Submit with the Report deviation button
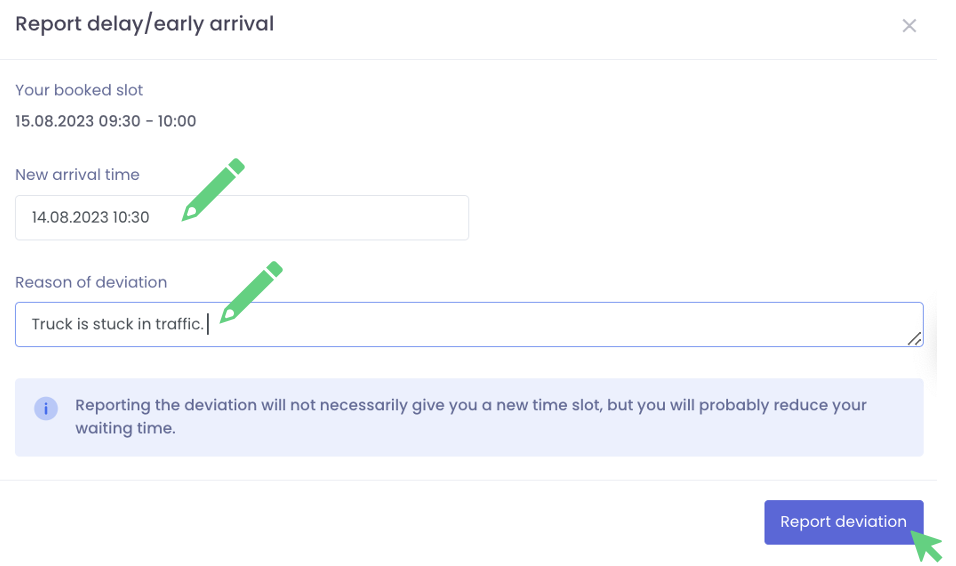Viewport: 956px width, 566px height. click(x=842, y=522)
